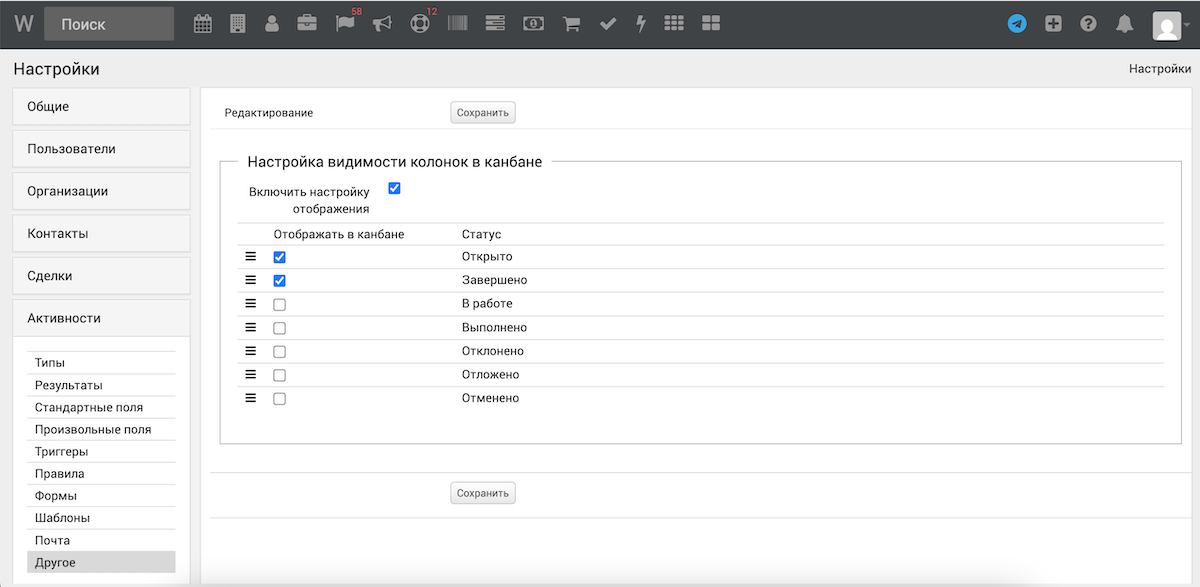Open the user avatar dropdown menu
This screenshot has width=1200, height=587.
click(x=1170, y=25)
